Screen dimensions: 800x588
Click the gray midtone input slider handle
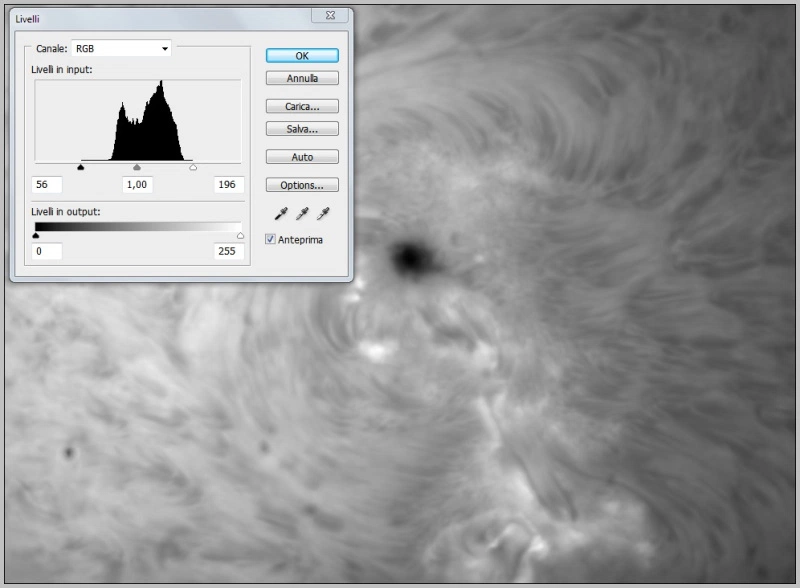137,168
